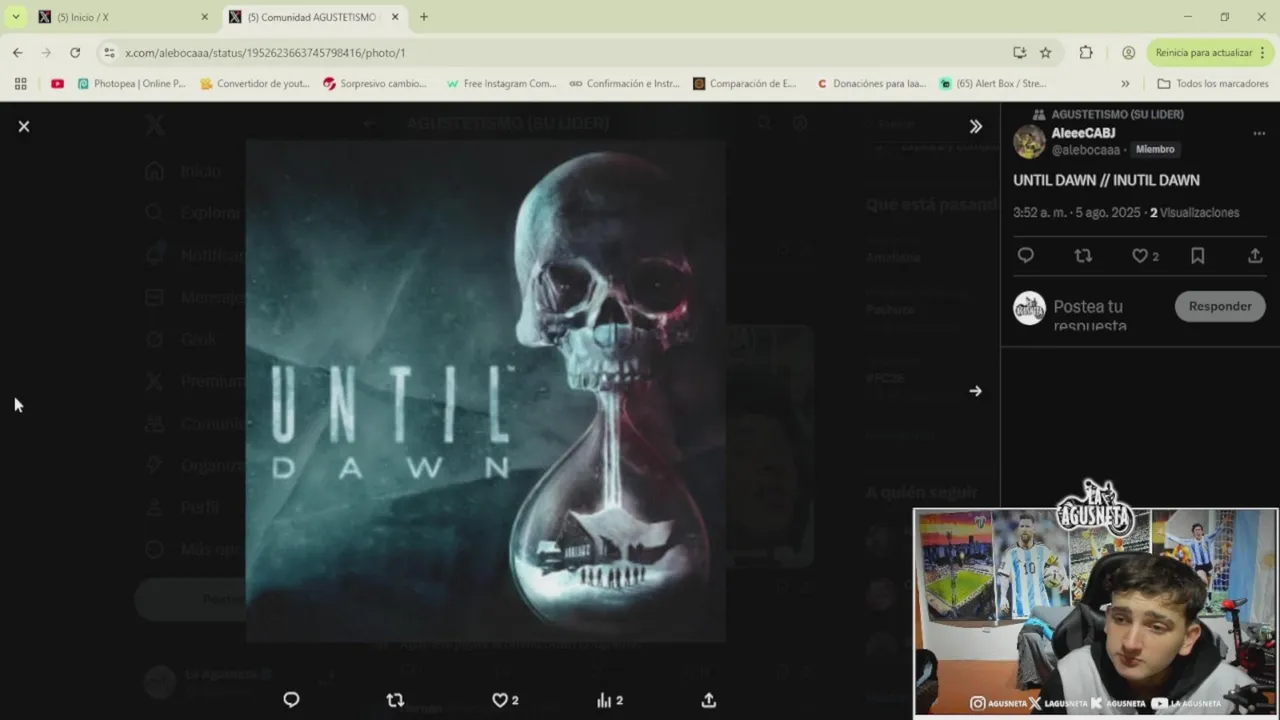Viewport: 1280px width, 720px height.
Task: Go to next photo with right arrow
Action: click(x=975, y=391)
